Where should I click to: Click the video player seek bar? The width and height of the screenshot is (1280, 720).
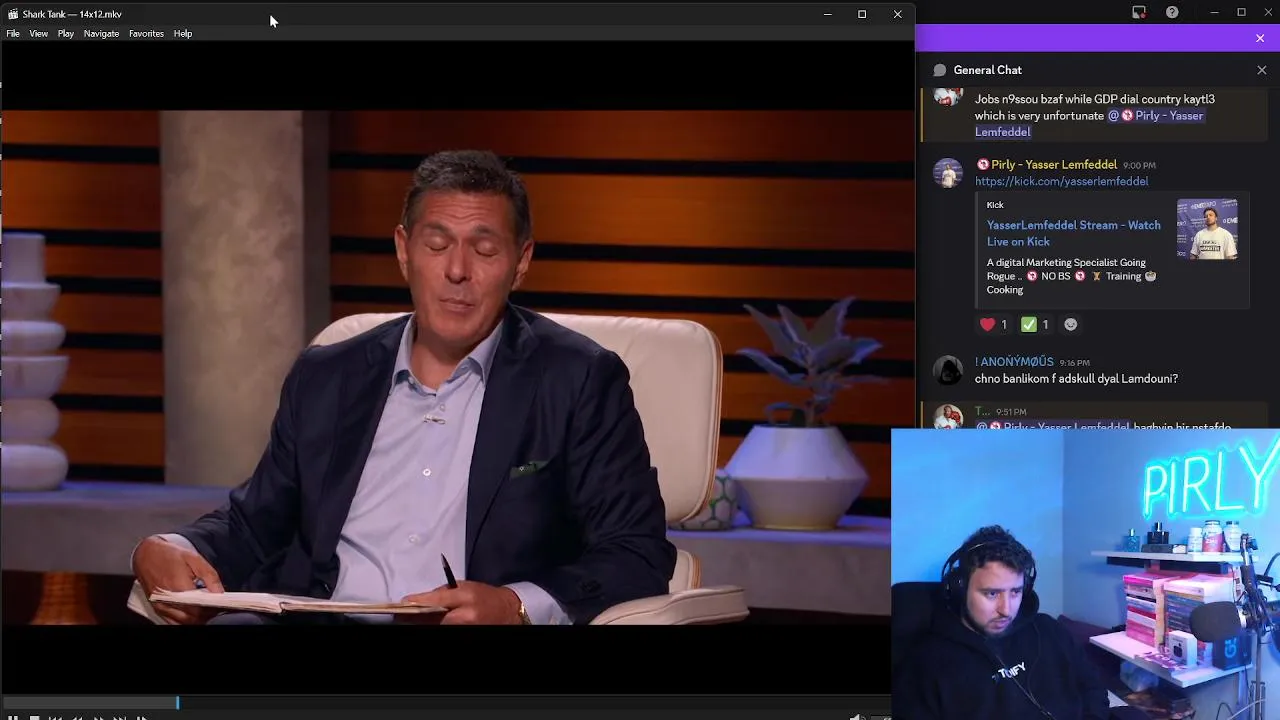(445, 703)
